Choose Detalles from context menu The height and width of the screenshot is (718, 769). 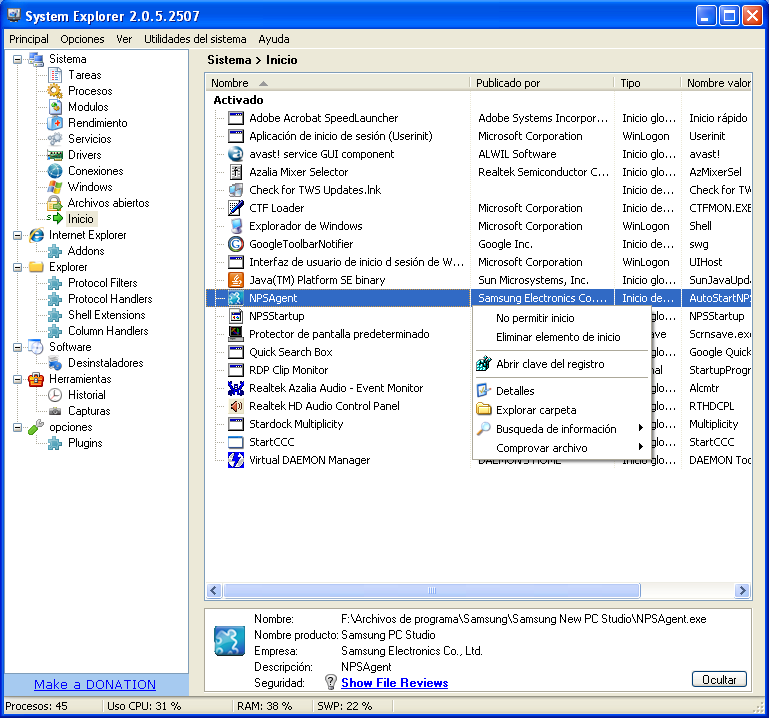click(561, 391)
